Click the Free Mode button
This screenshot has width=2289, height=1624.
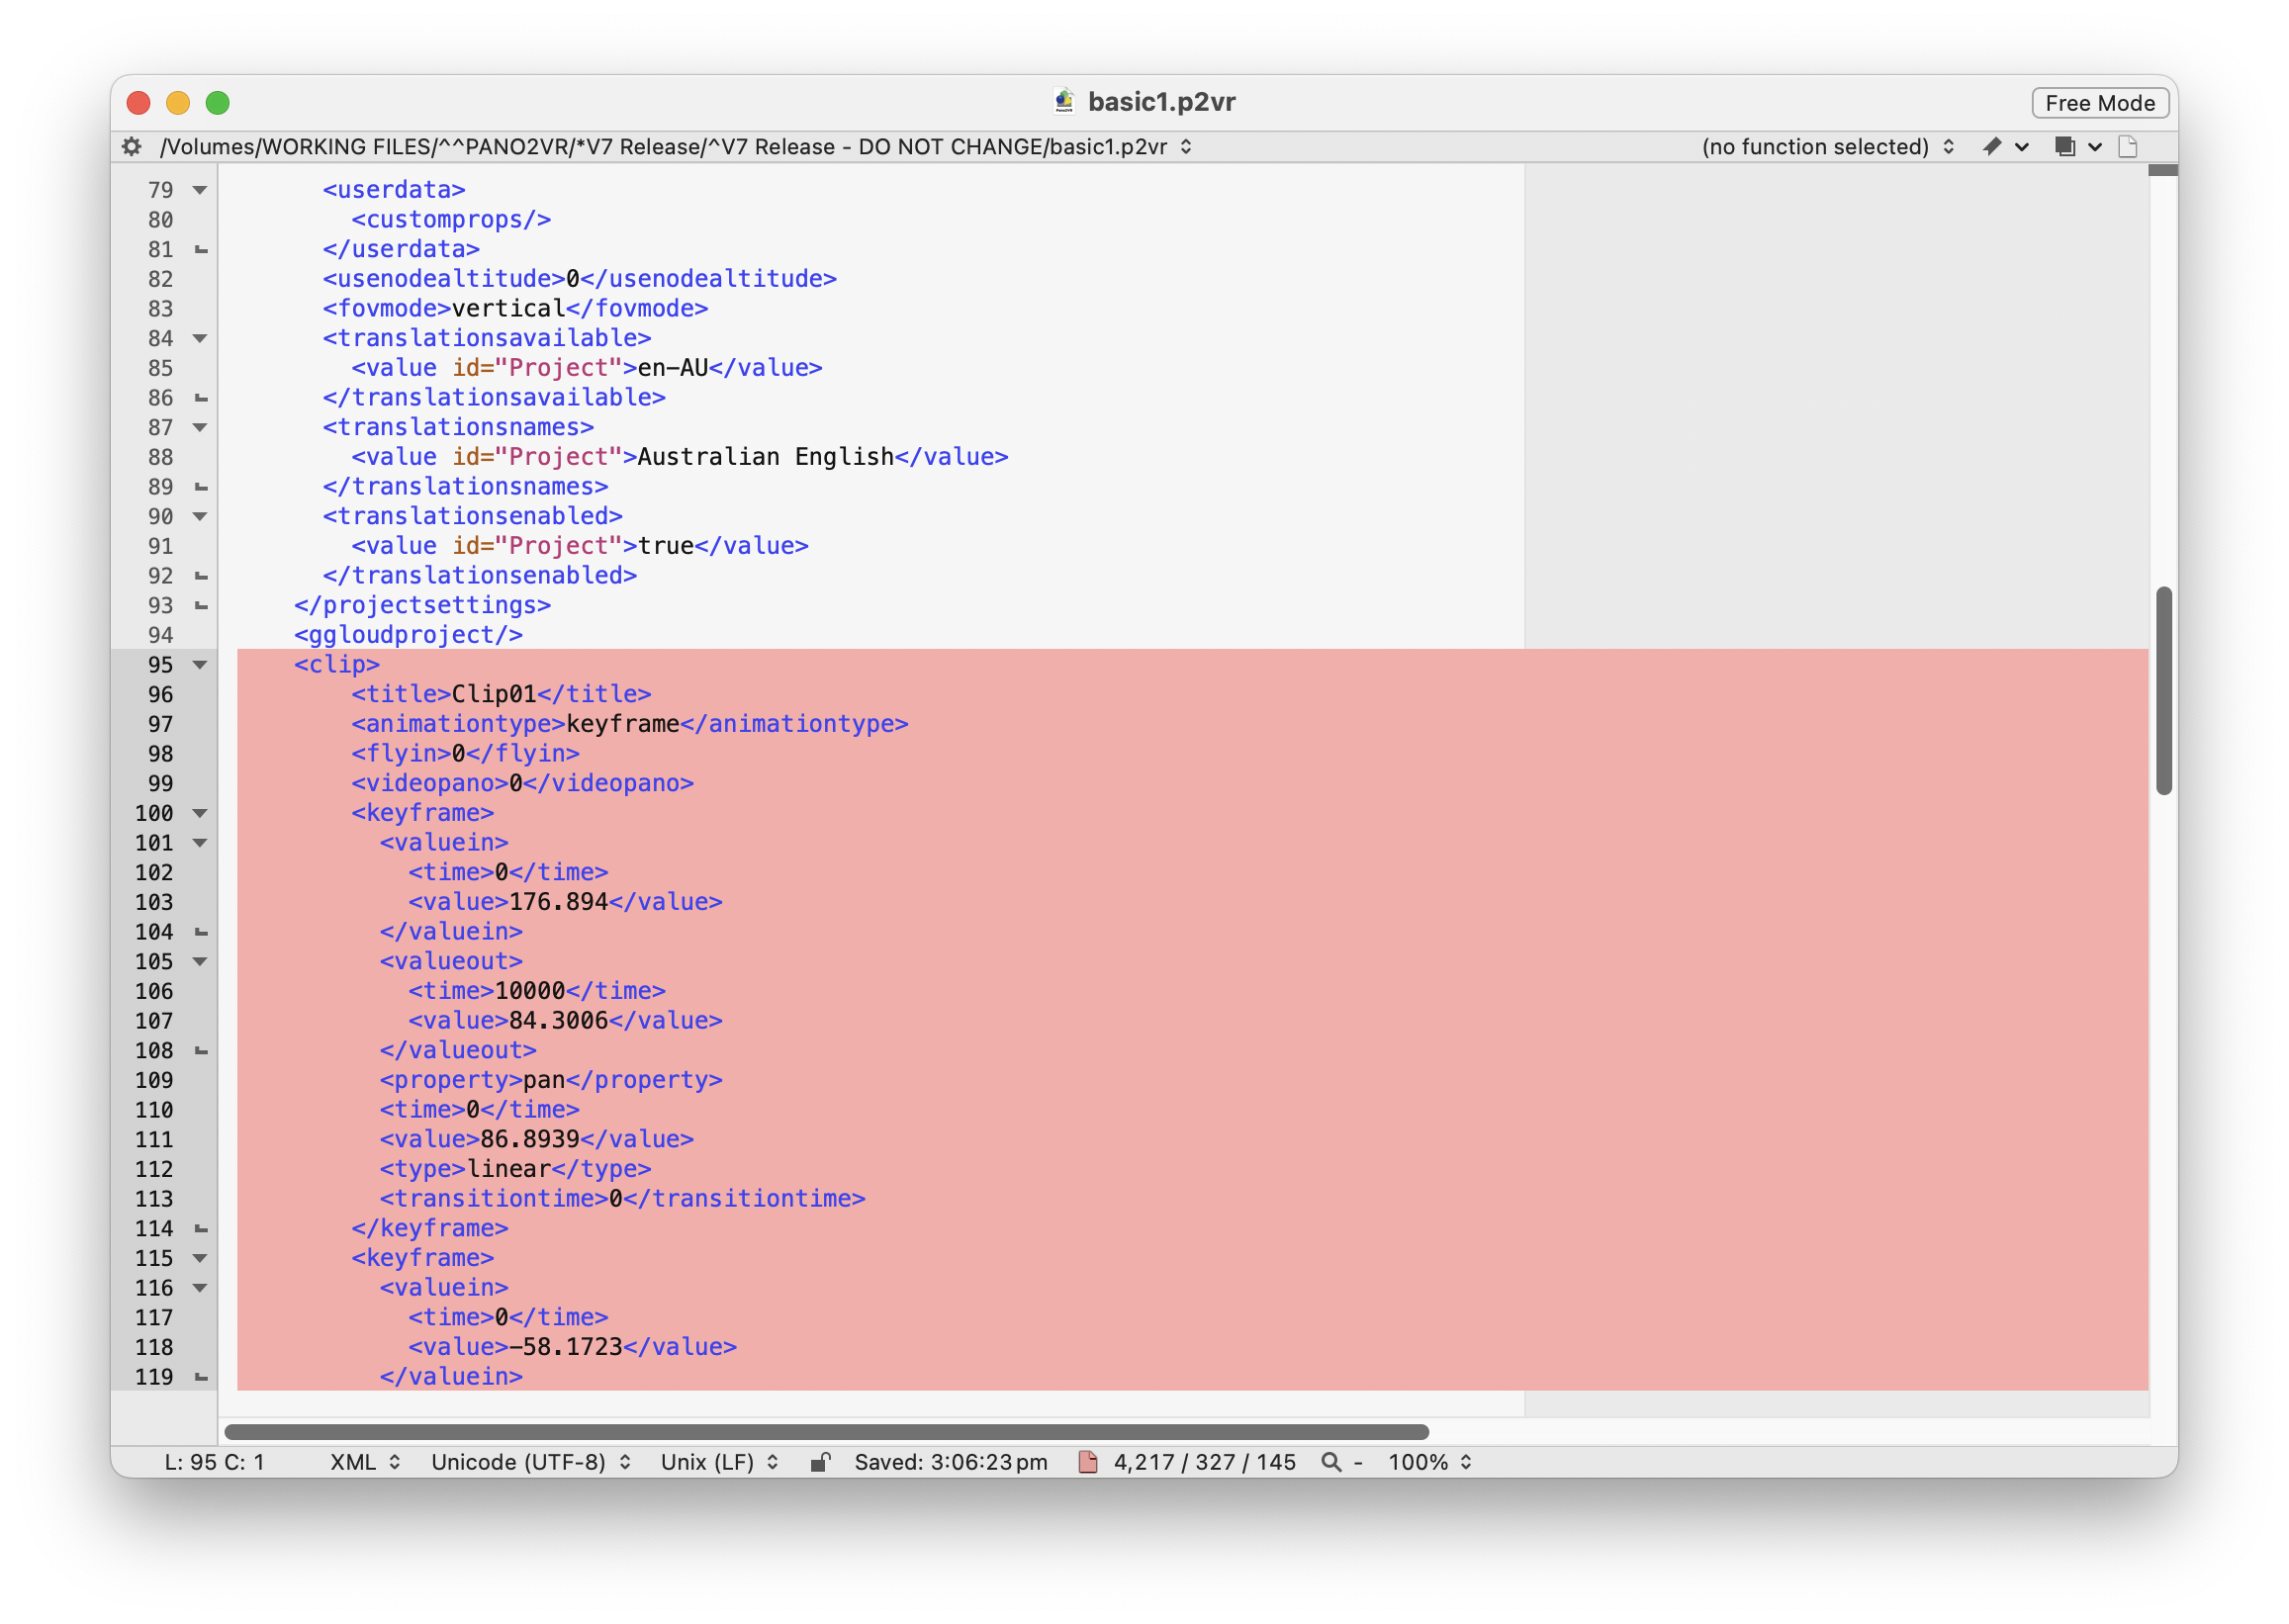pos(2100,103)
